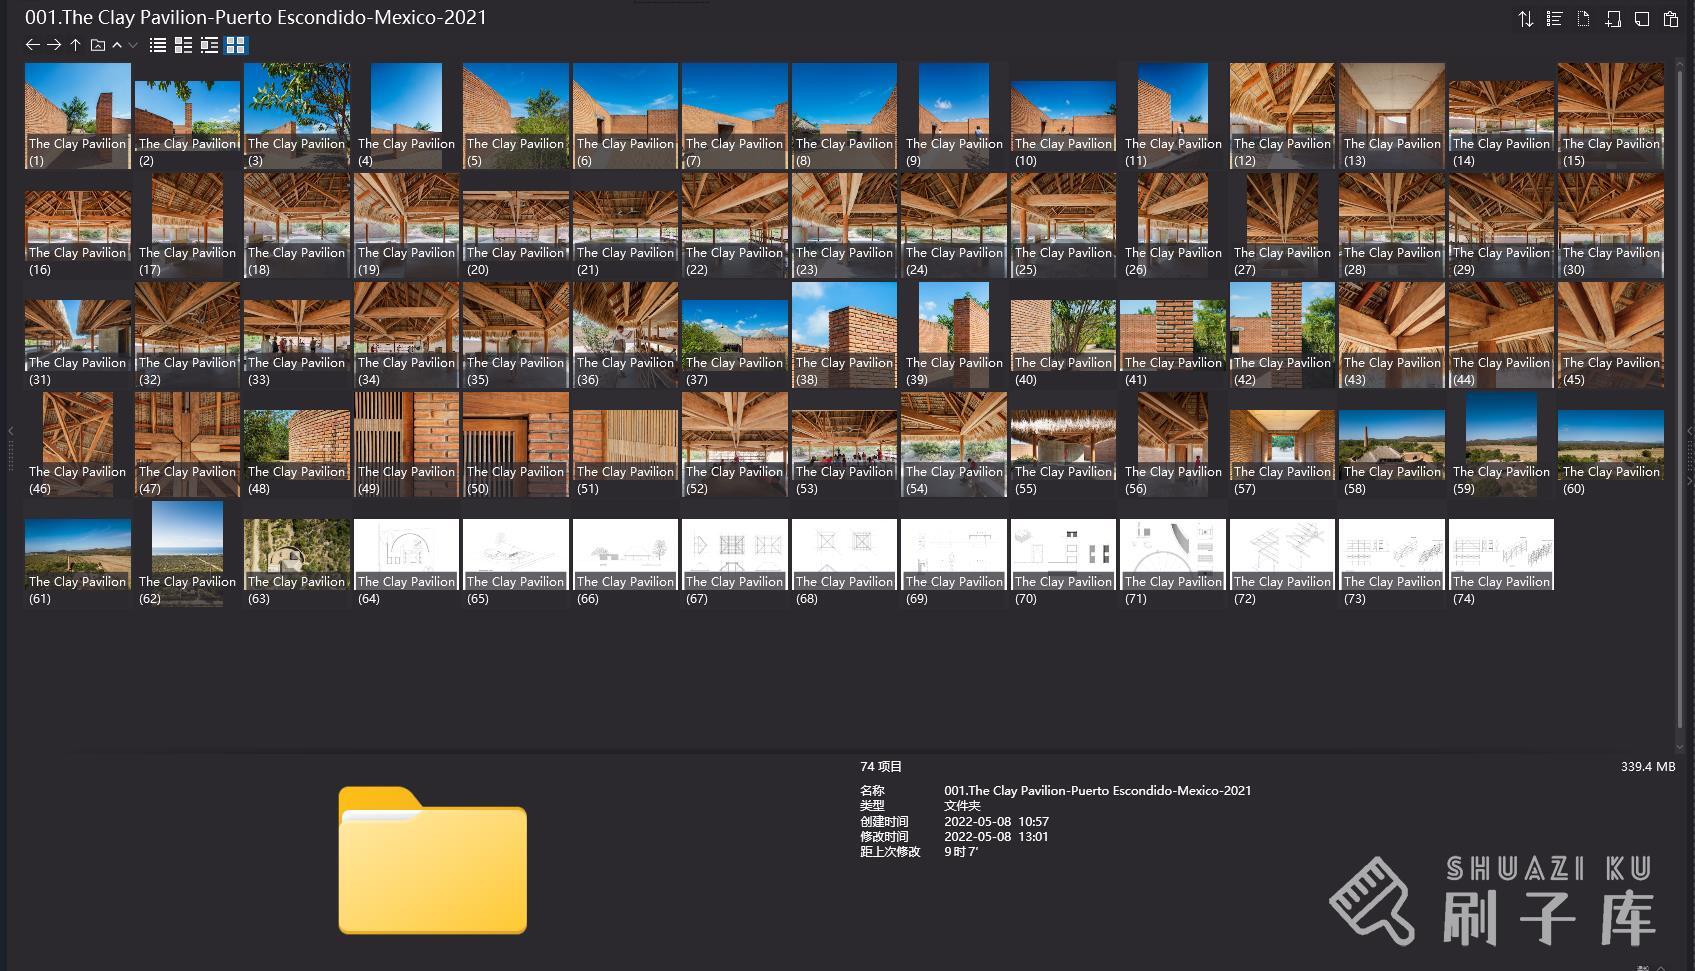
Task: Go back to the previous folder
Action: 32,45
